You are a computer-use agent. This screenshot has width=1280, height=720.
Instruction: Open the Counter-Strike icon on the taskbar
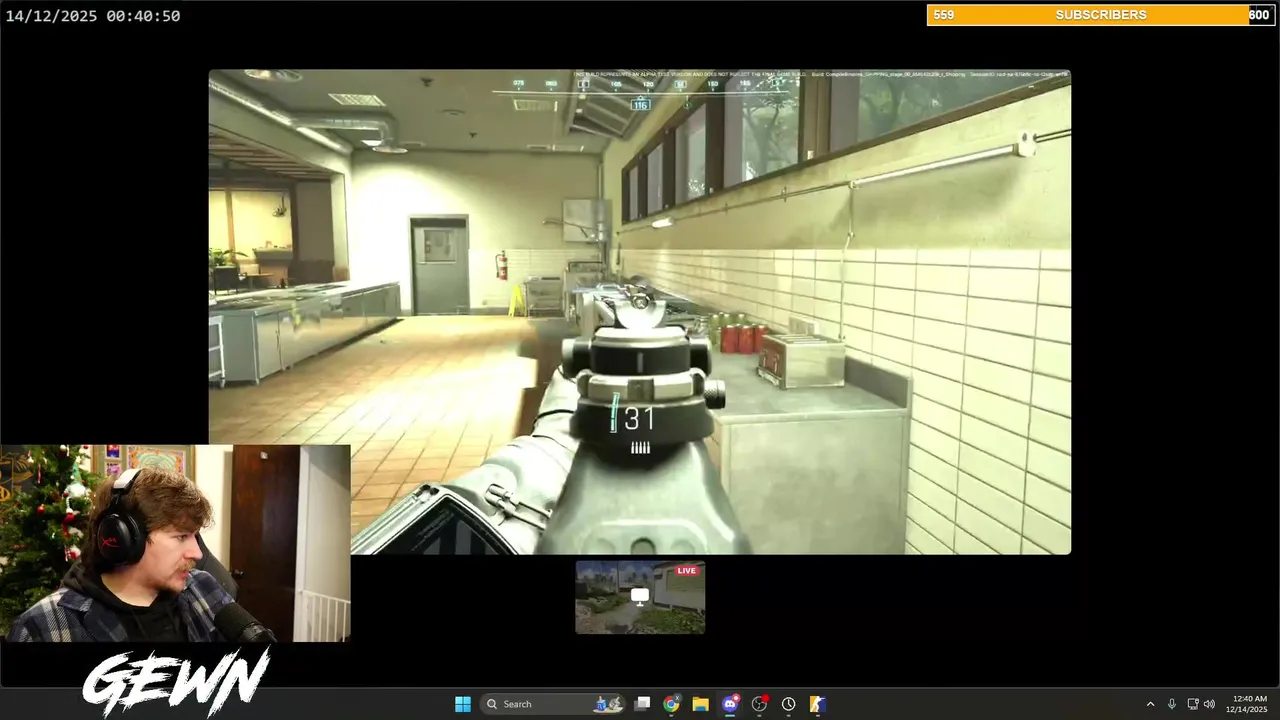[817, 704]
